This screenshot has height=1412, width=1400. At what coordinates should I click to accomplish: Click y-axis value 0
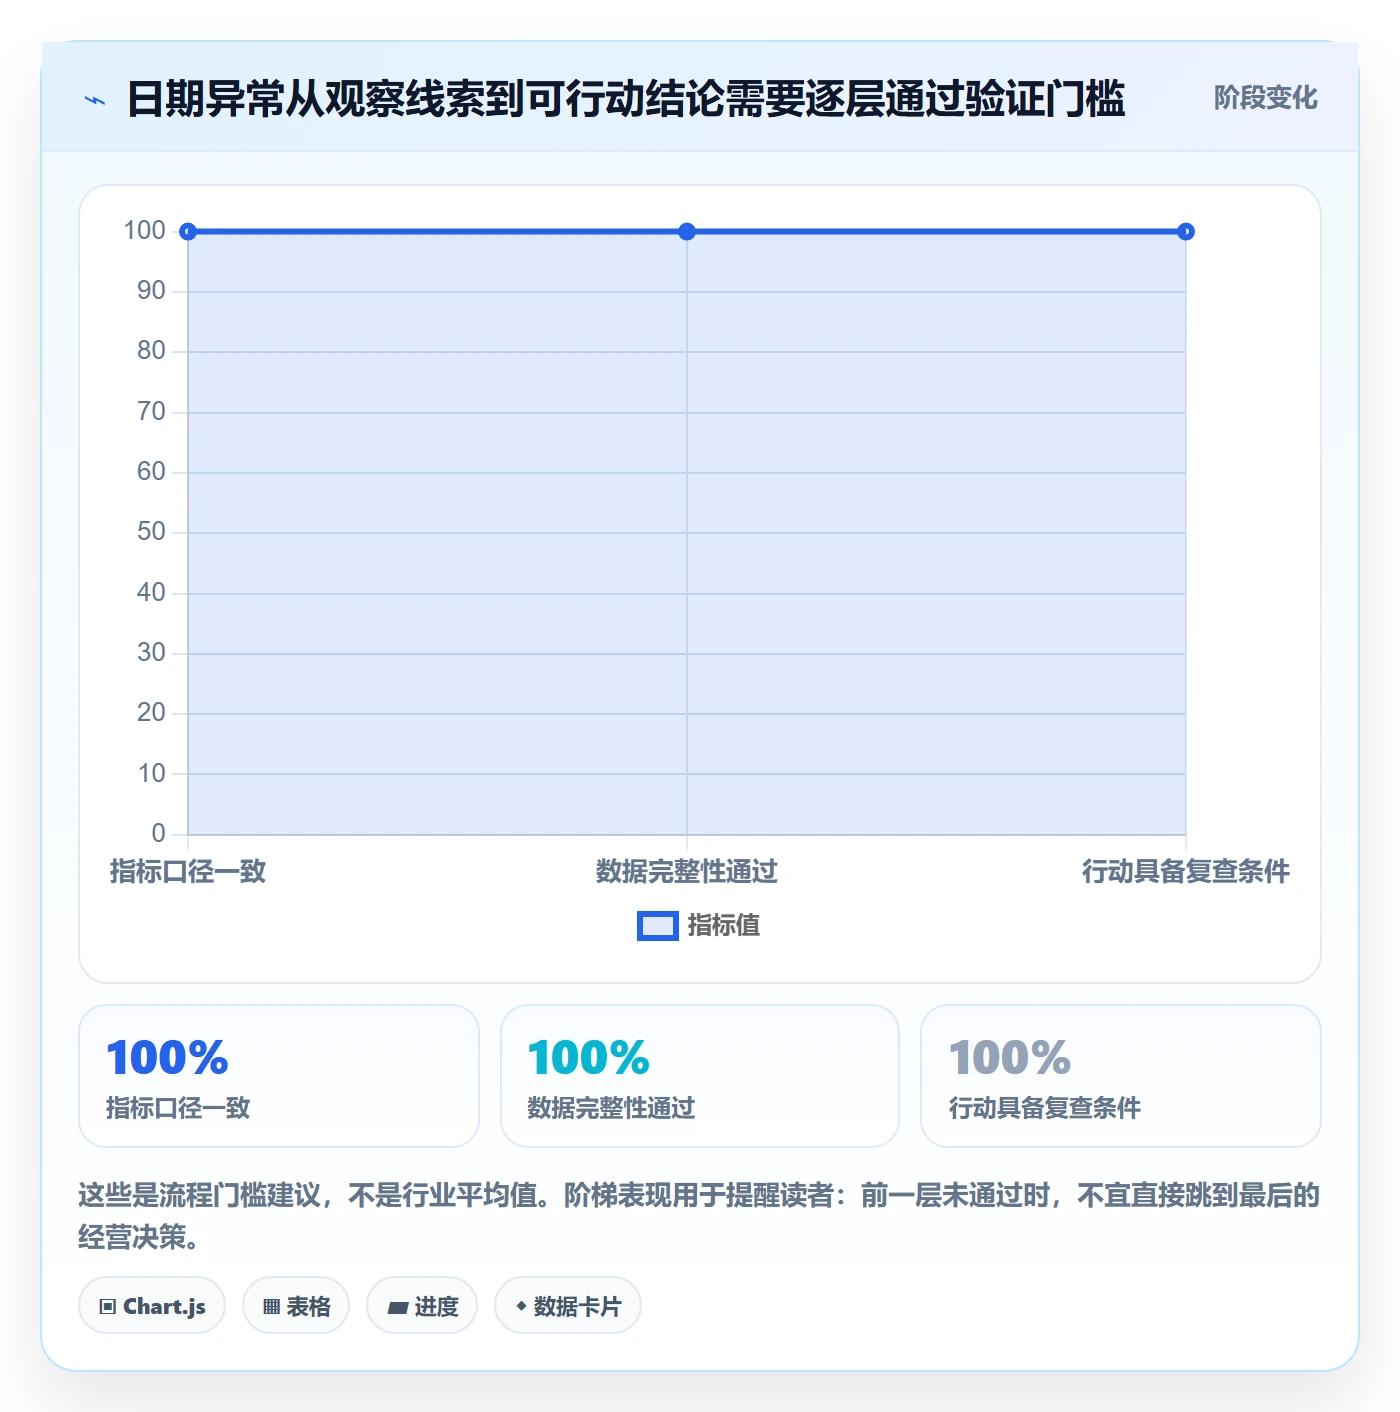coord(159,834)
